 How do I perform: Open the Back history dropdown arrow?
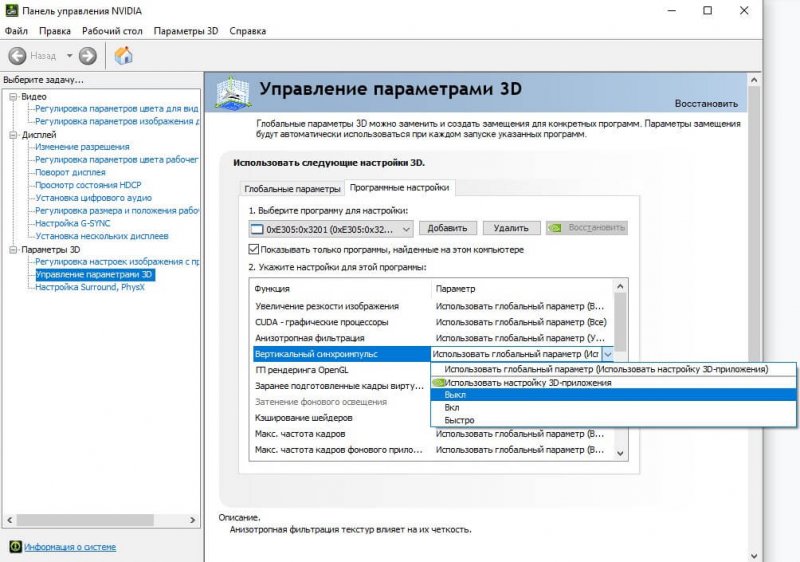tap(69, 56)
